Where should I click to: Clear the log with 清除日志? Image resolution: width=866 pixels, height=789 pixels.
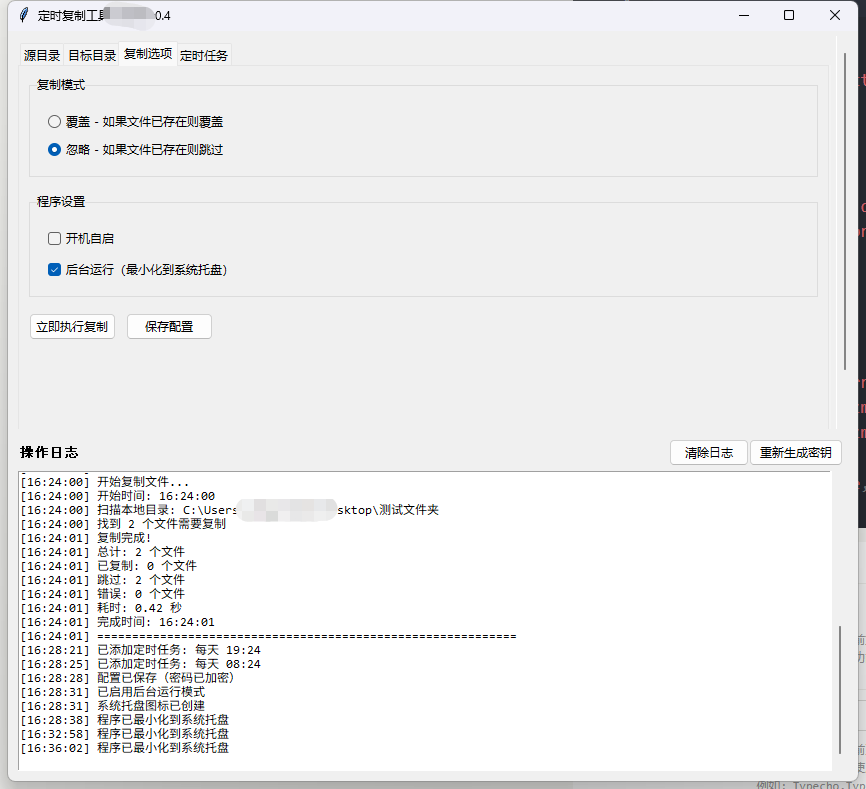click(708, 453)
